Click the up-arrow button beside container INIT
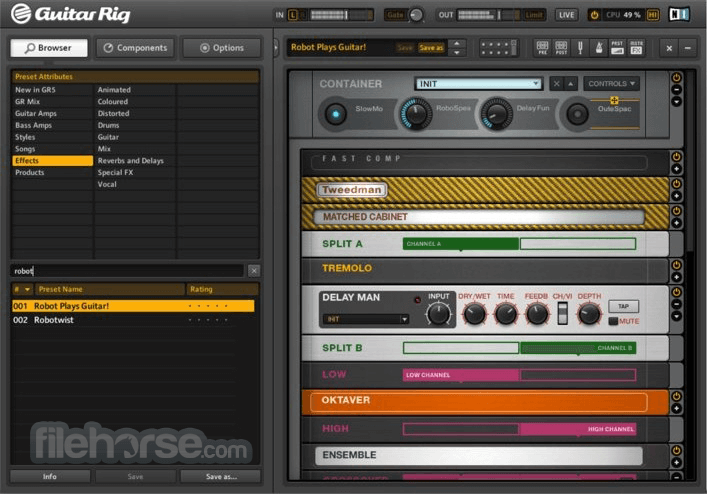 [x=570, y=84]
